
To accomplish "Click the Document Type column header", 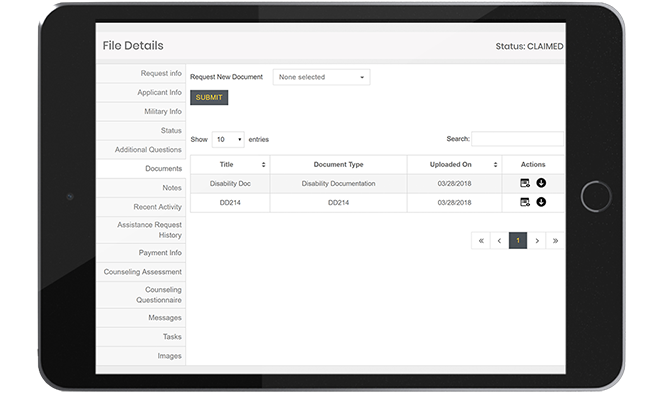I will 338,164.
